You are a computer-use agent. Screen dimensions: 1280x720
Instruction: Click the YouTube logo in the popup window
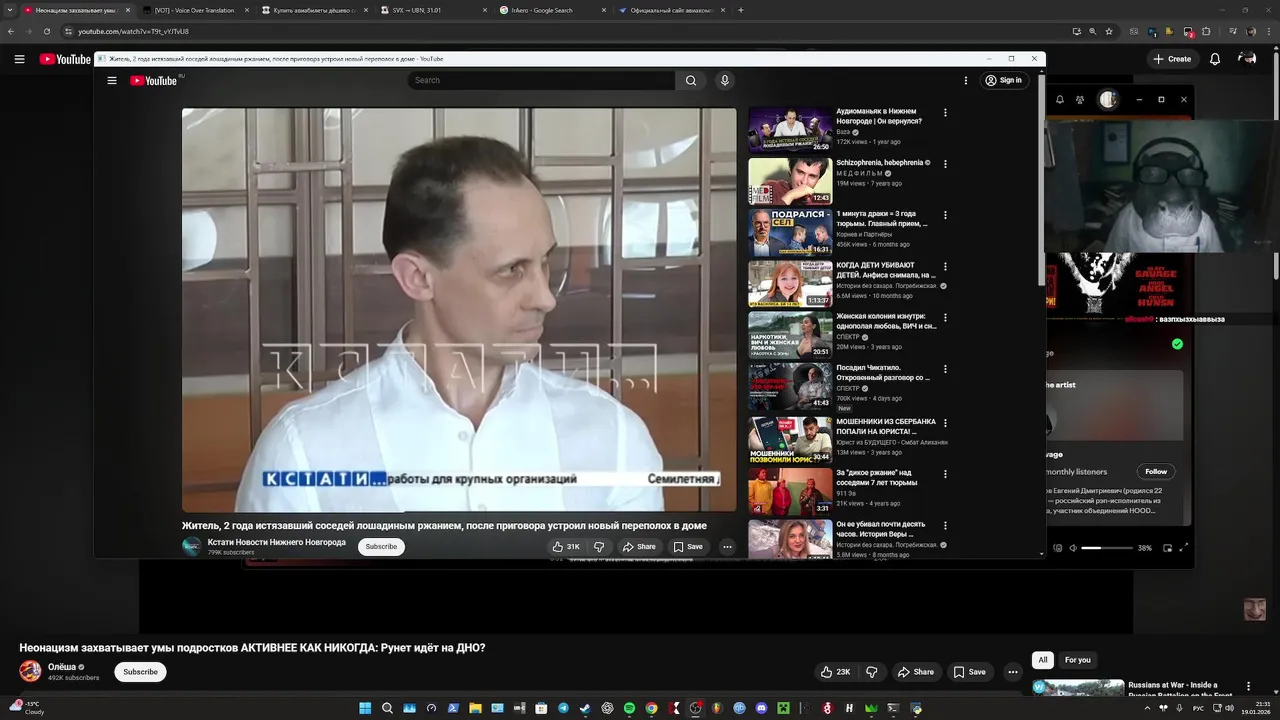154,80
